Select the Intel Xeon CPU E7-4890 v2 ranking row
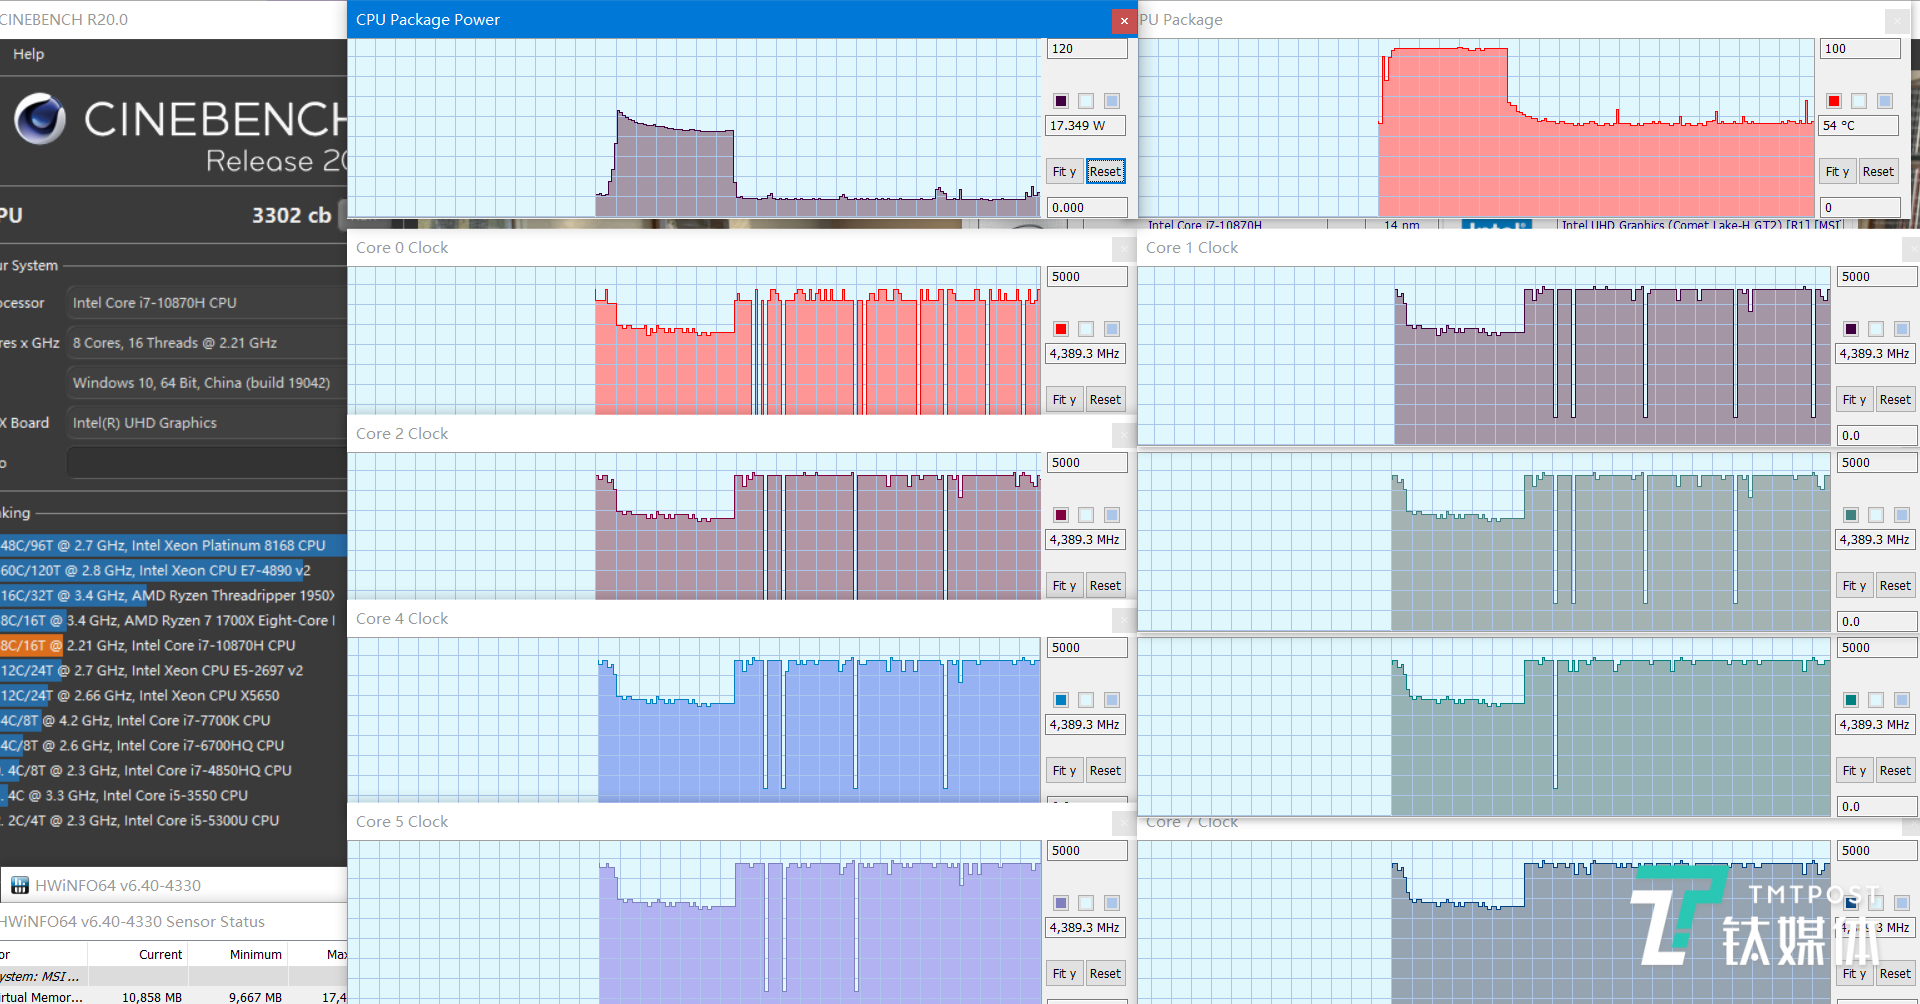The height and width of the screenshot is (1004, 1920). 173,571
